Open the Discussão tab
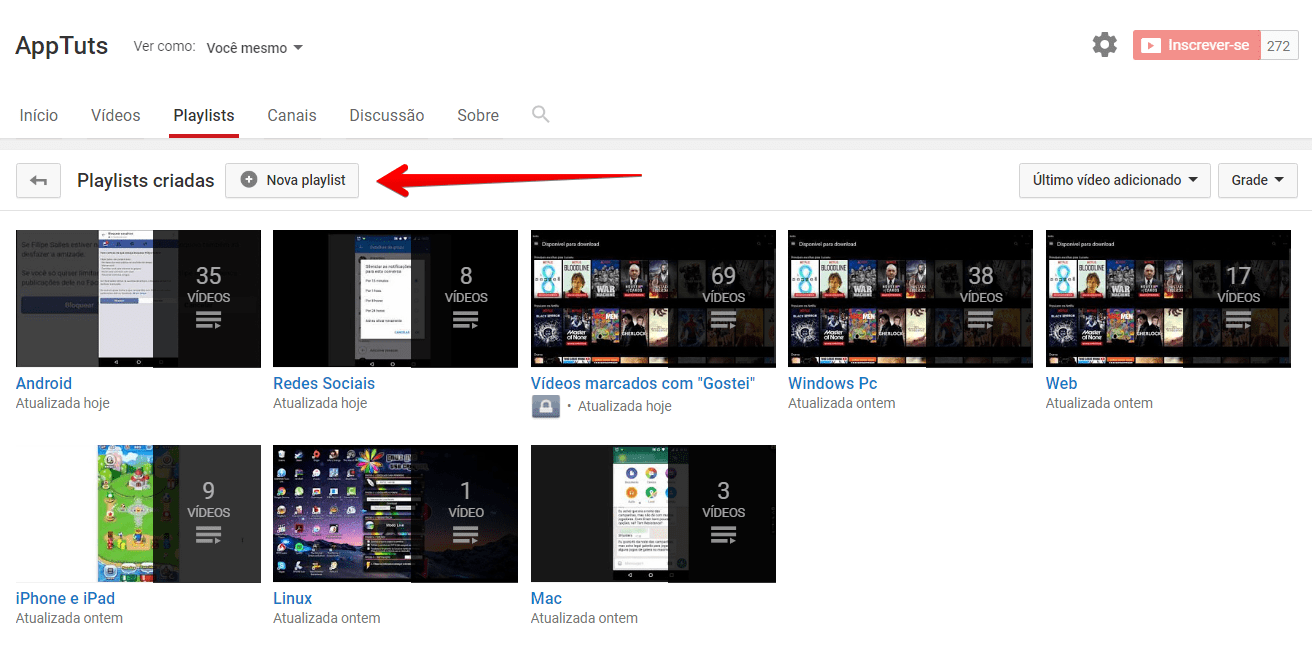 coord(387,115)
